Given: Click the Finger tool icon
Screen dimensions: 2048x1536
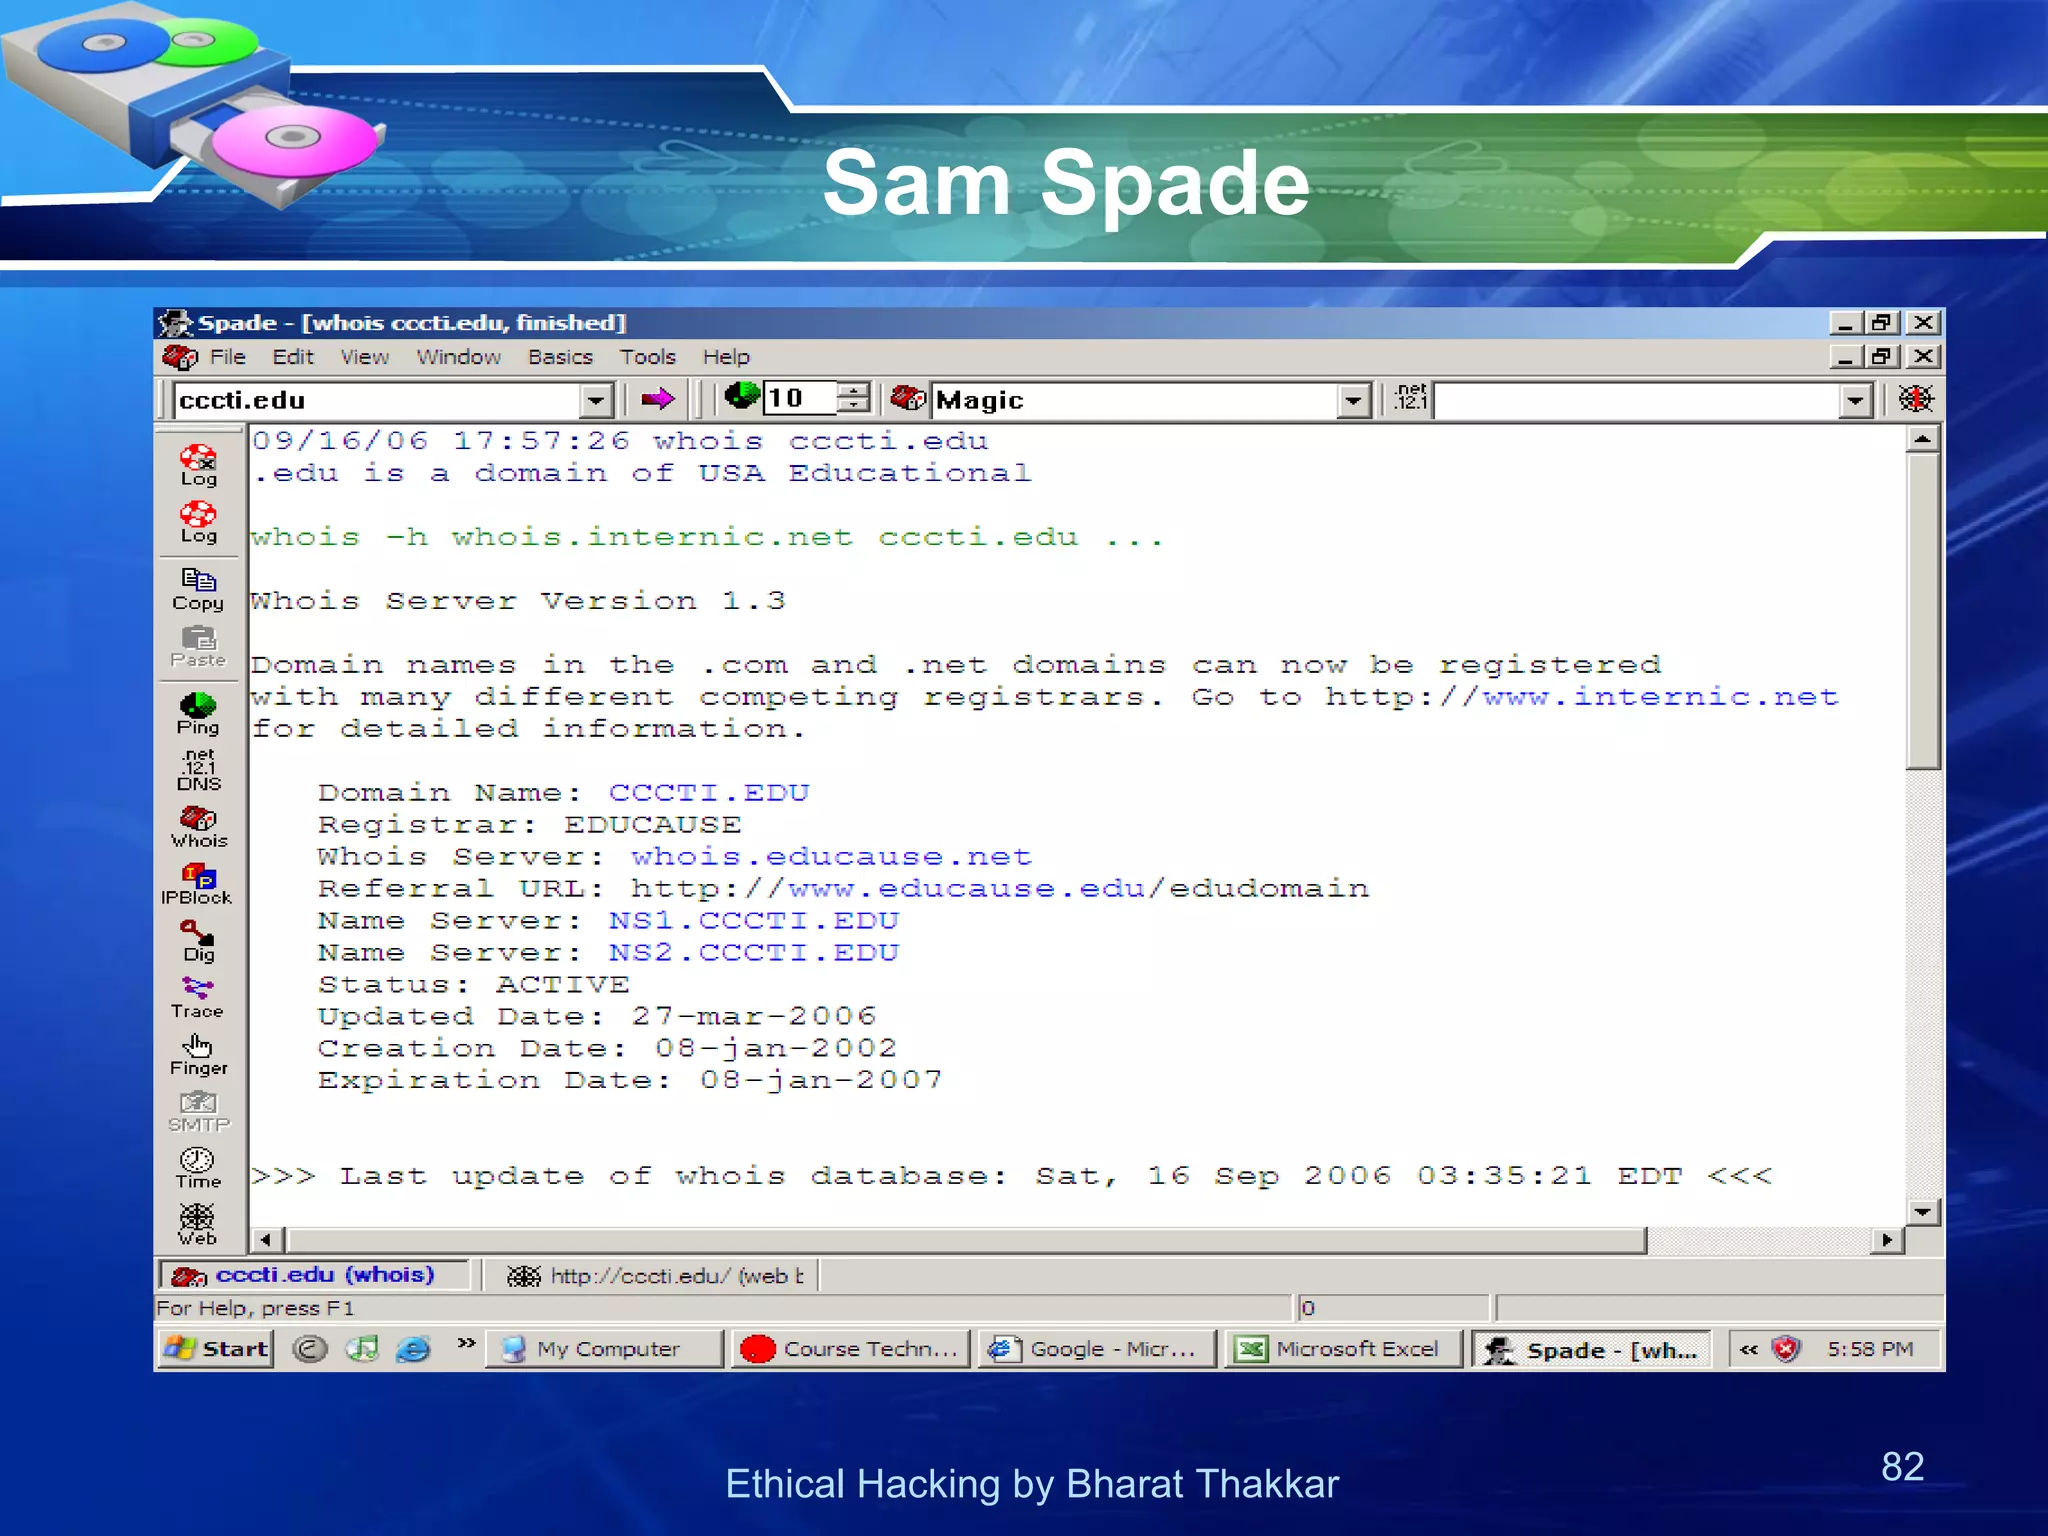Looking at the screenshot, I should [x=198, y=1054].
